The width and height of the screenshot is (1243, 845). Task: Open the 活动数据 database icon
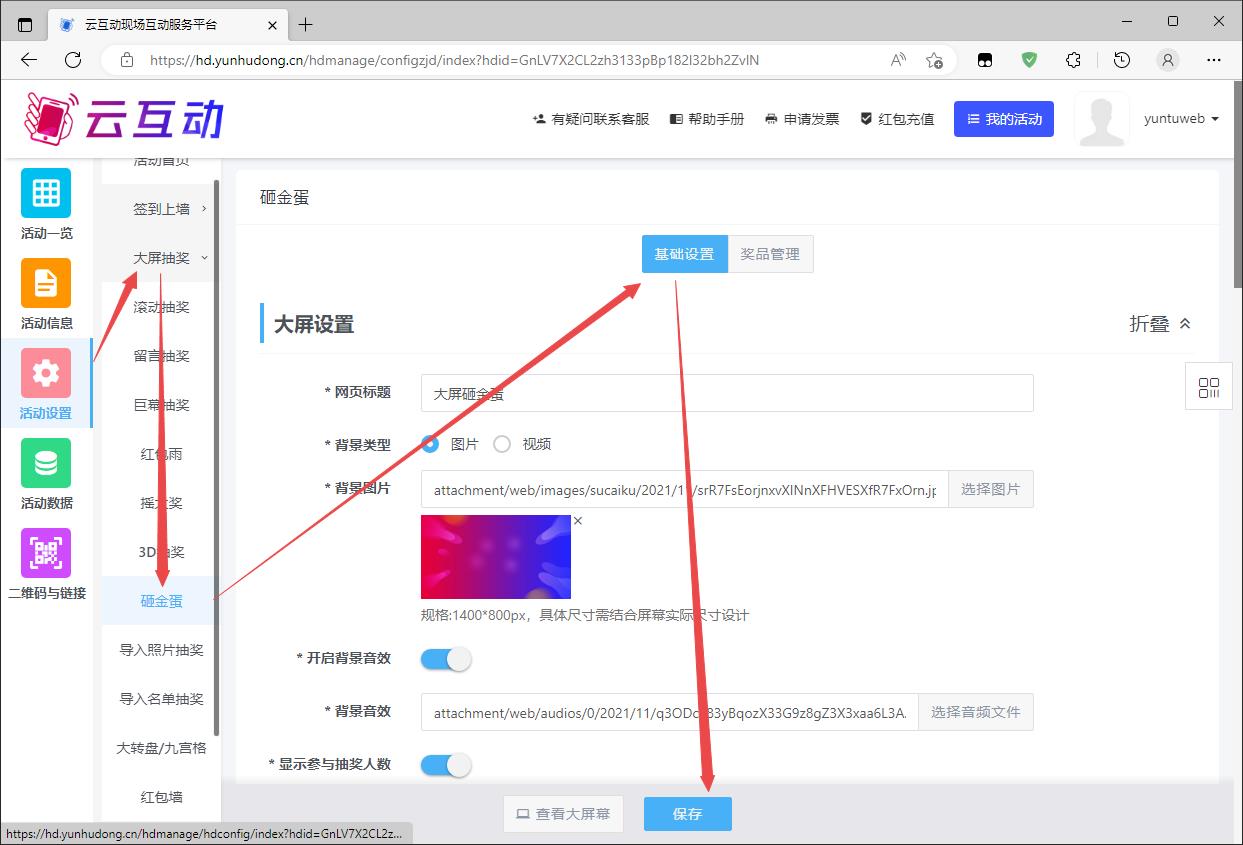[46, 463]
